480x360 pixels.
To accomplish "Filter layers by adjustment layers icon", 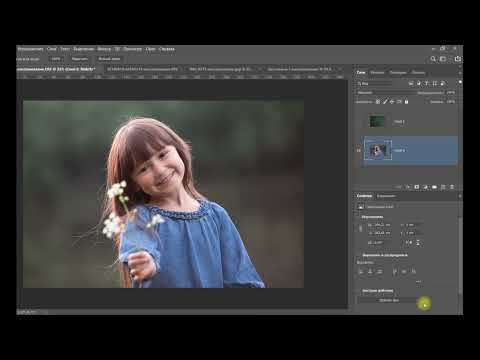I will 419,83.
